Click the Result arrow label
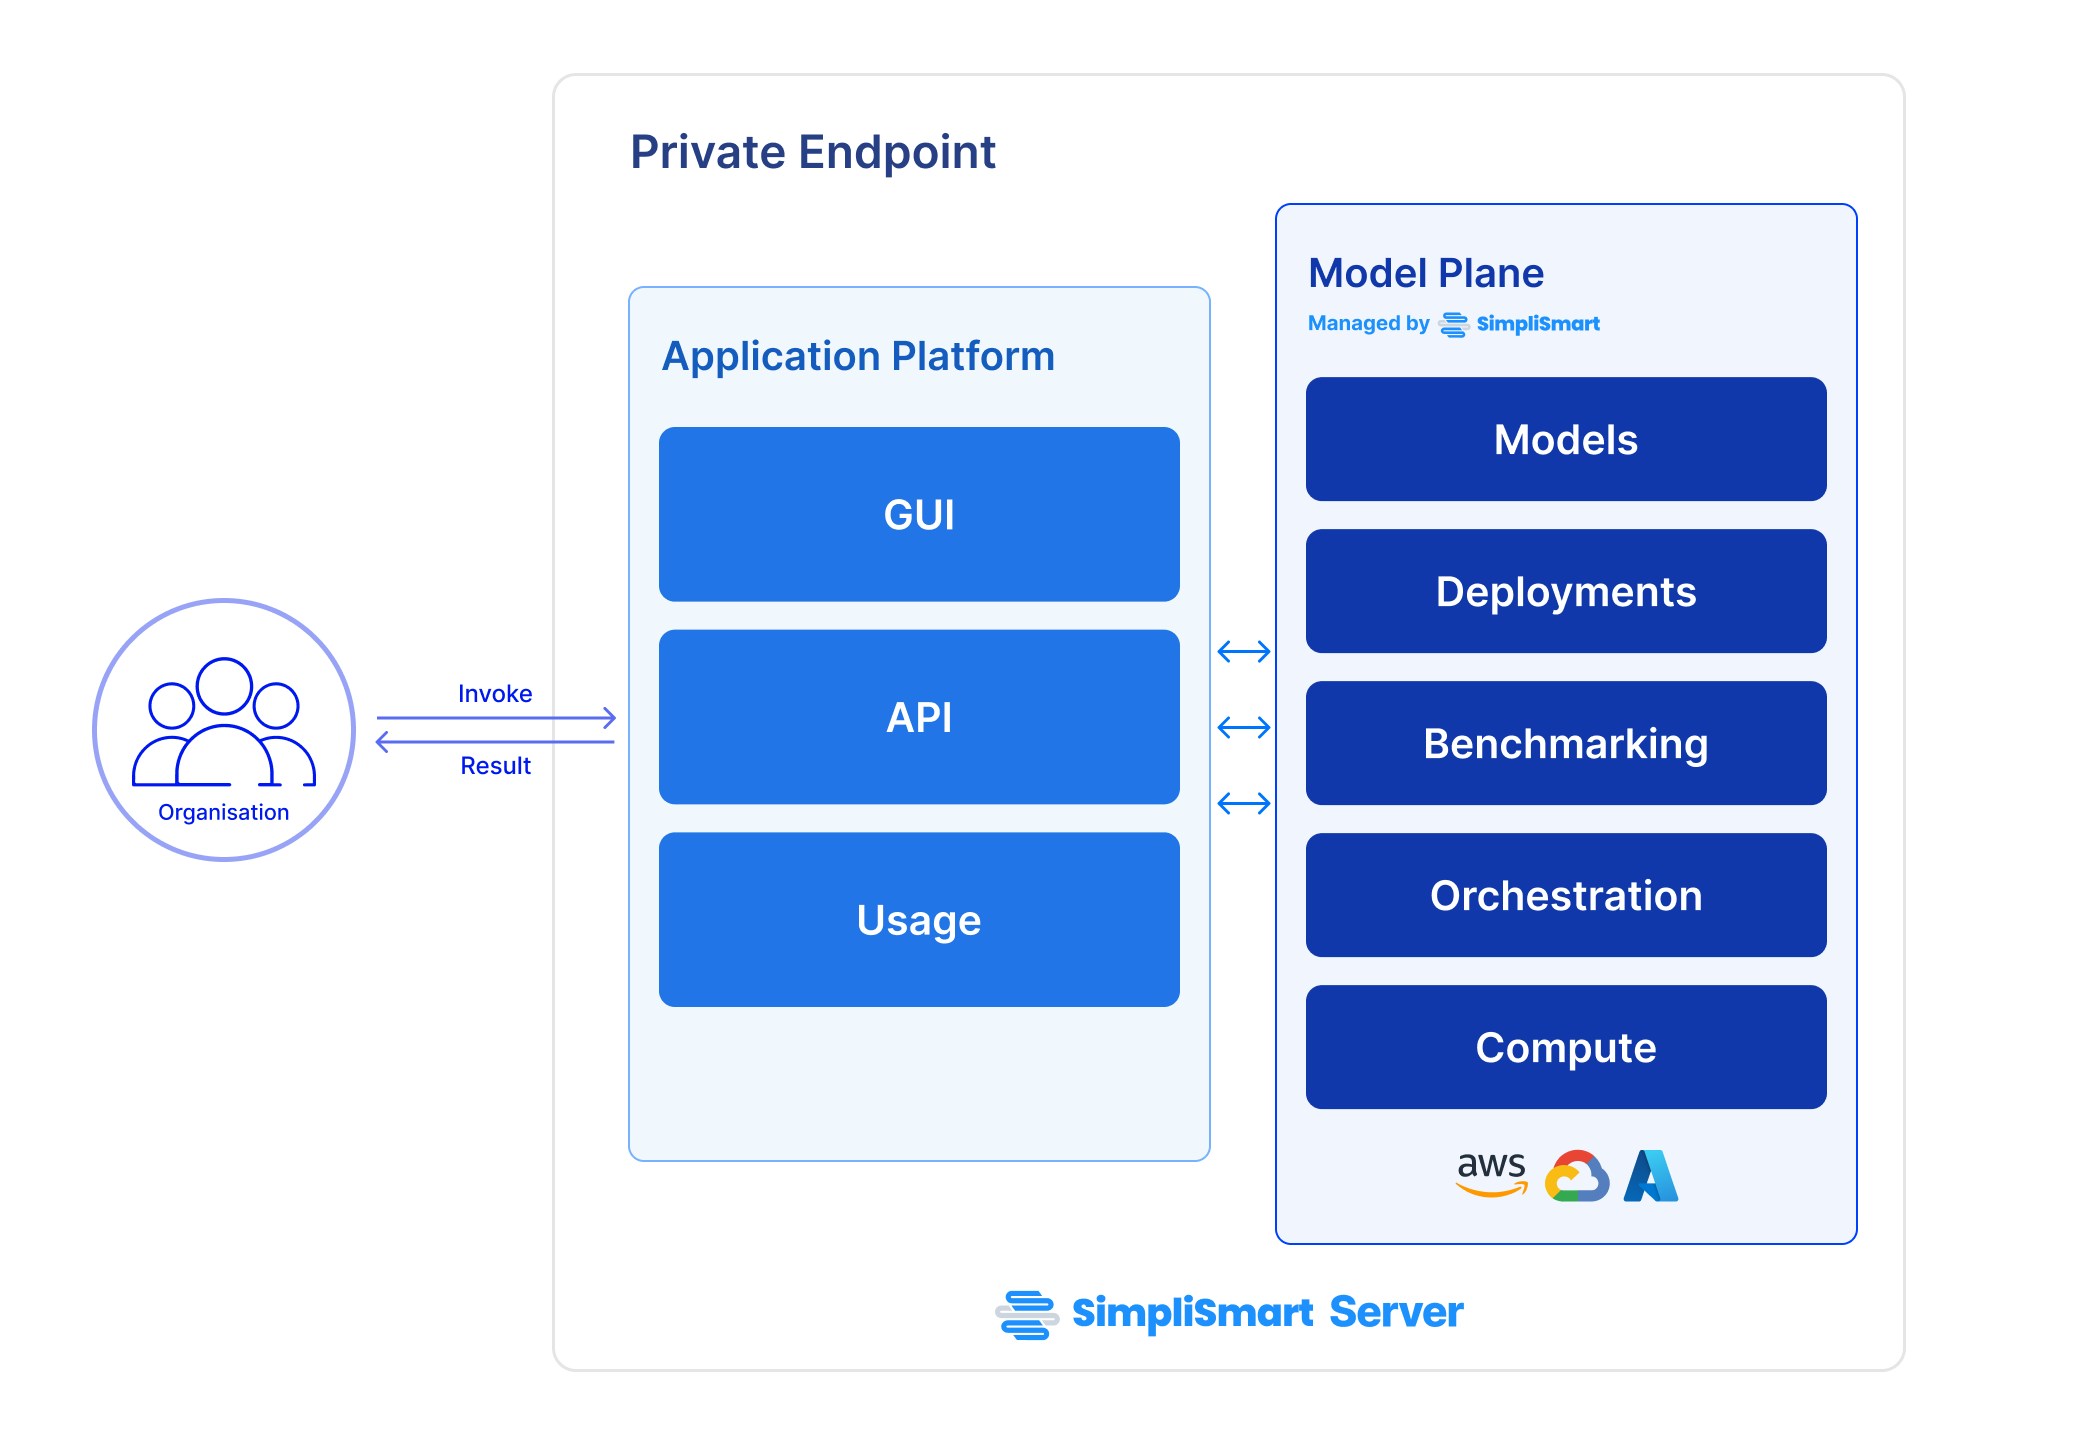This screenshot has width=2099, height=1431. point(495,766)
